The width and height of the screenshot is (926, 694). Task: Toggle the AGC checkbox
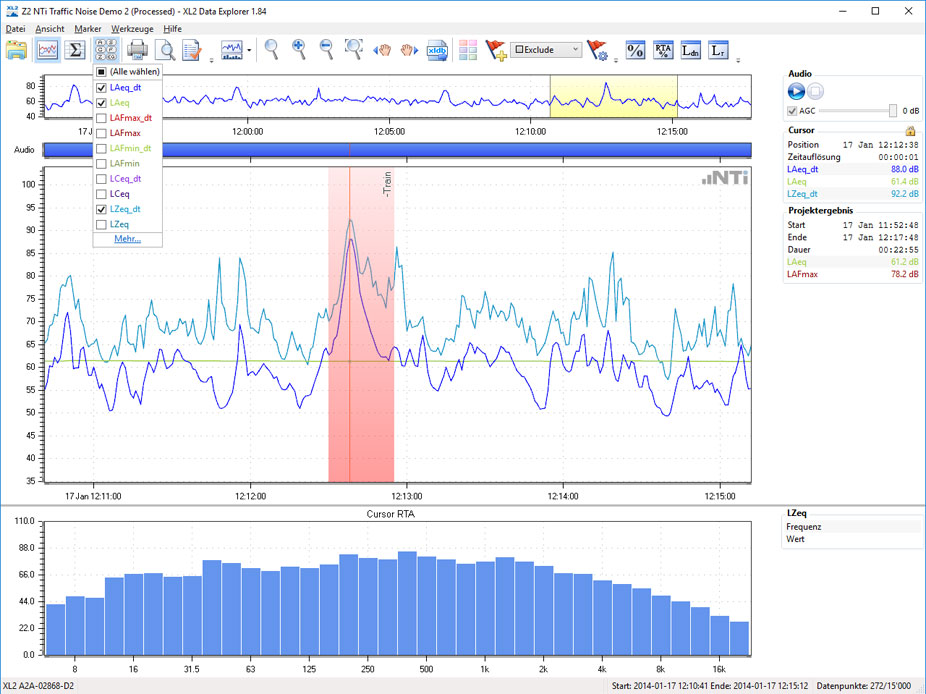pyautogui.click(x=792, y=111)
